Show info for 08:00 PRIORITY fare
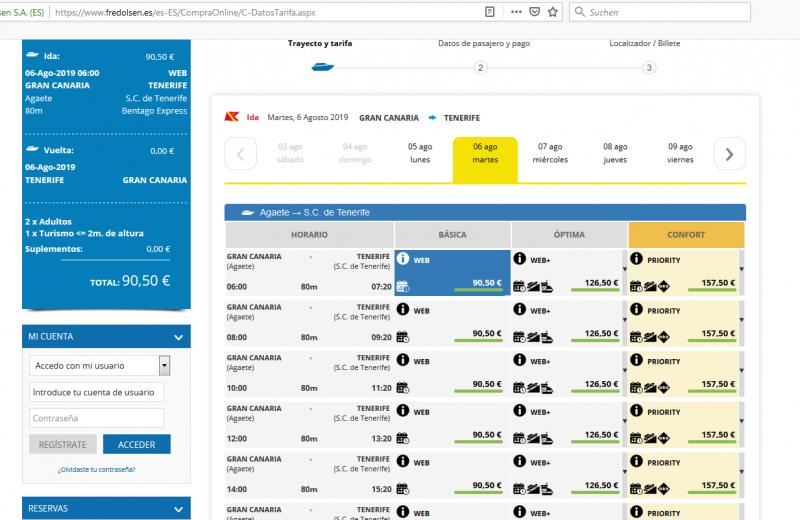Image resolution: width=800 pixels, height=520 pixels. [x=636, y=309]
